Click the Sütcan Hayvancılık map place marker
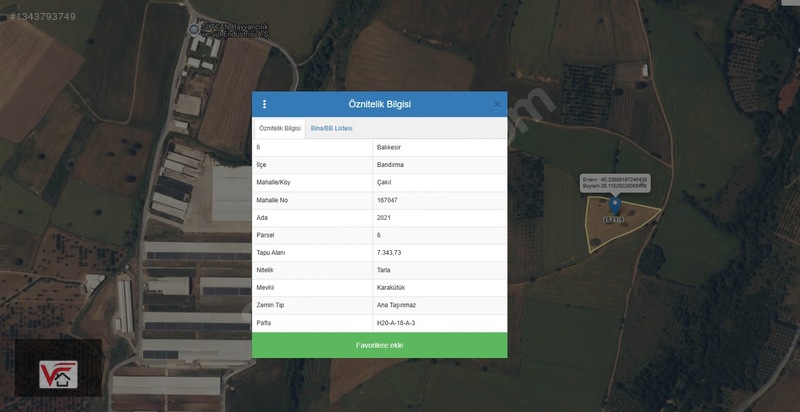 tap(193, 30)
